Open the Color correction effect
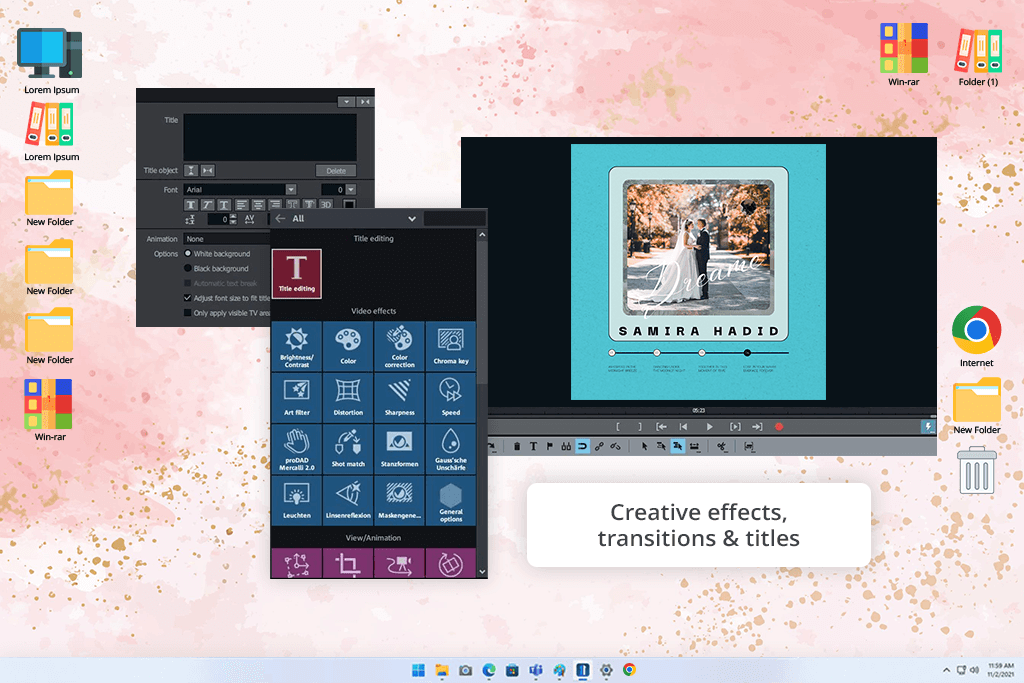Image resolution: width=1024 pixels, height=683 pixels. pos(399,346)
